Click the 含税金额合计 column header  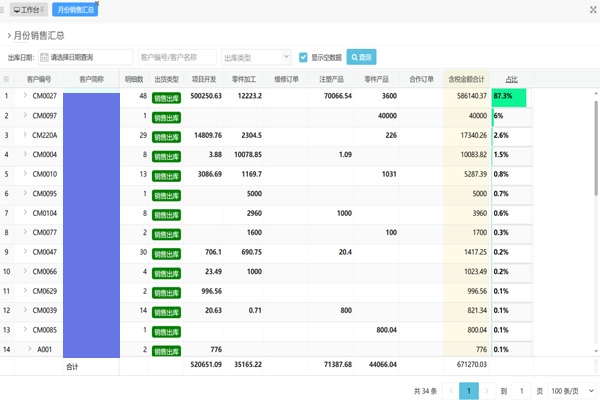click(466, 79)
